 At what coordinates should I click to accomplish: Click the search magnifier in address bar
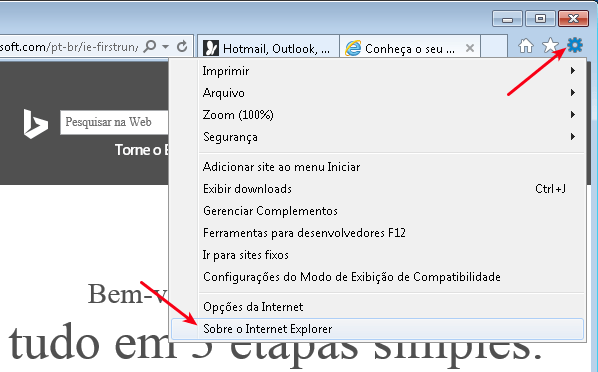click(x=150, y=47)
